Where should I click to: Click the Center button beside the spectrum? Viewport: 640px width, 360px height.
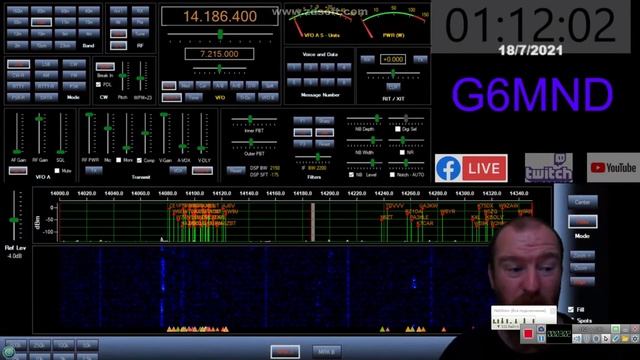(x=582, y=202)
